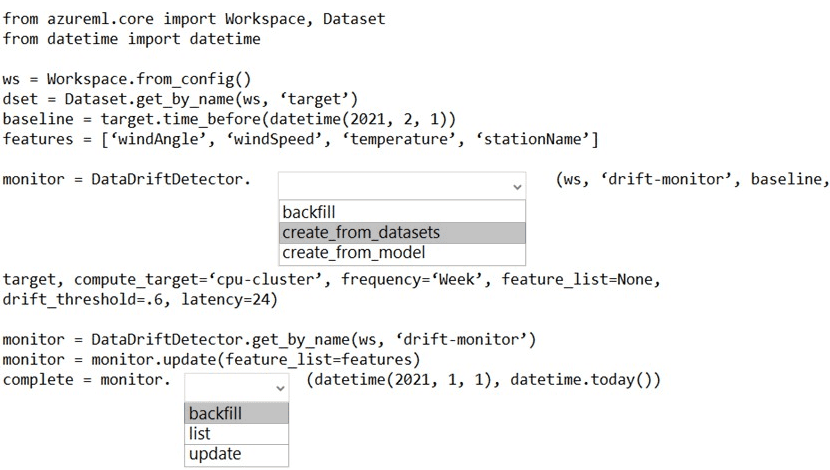The width and height of the screenshot is (830, 470).
Task: Pick the create_from_model option
Action: (353, 252)
